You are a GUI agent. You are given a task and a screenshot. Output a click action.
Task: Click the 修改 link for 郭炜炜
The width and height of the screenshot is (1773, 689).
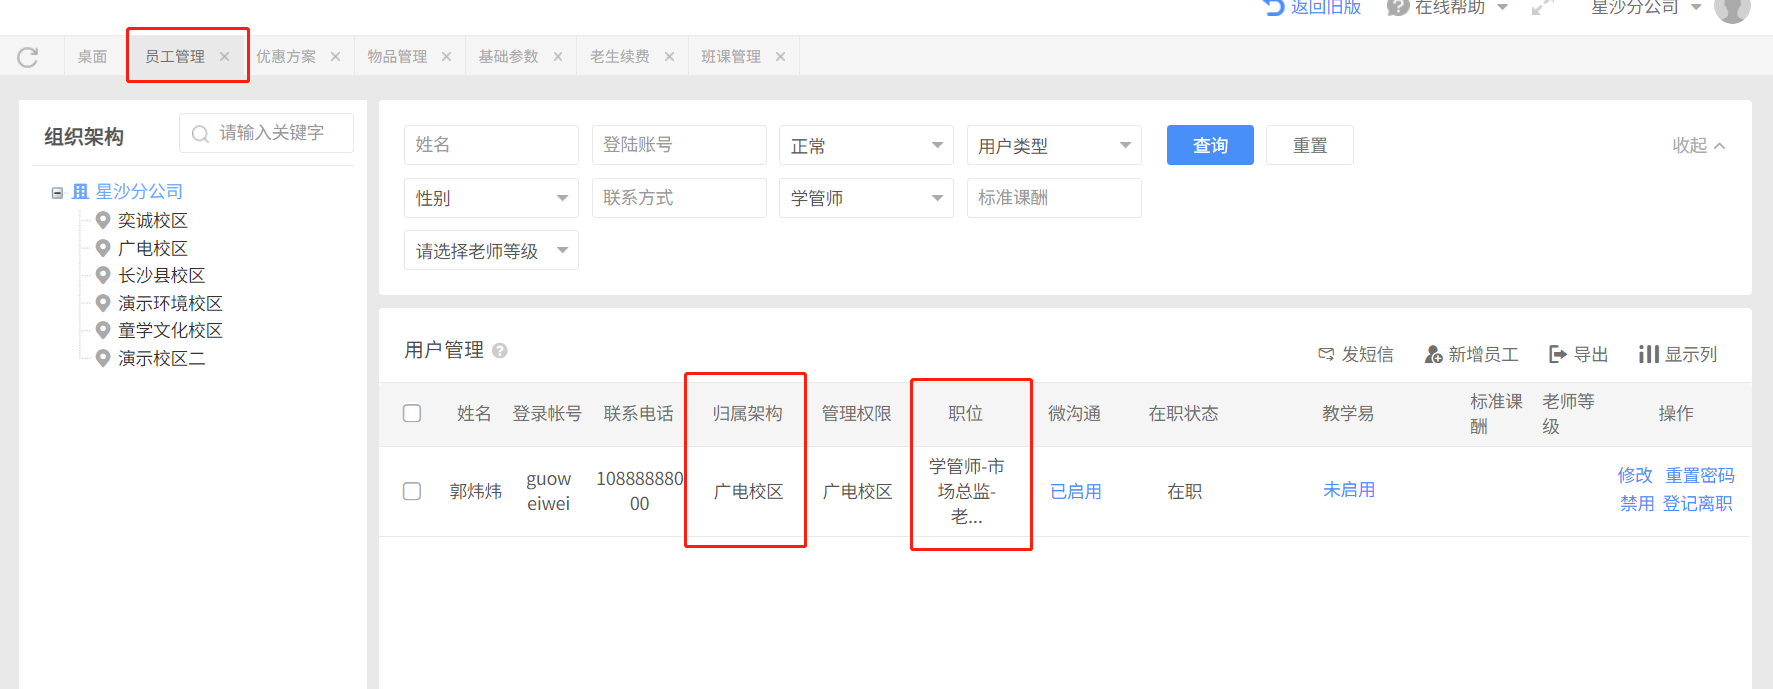pos(1635,475)
